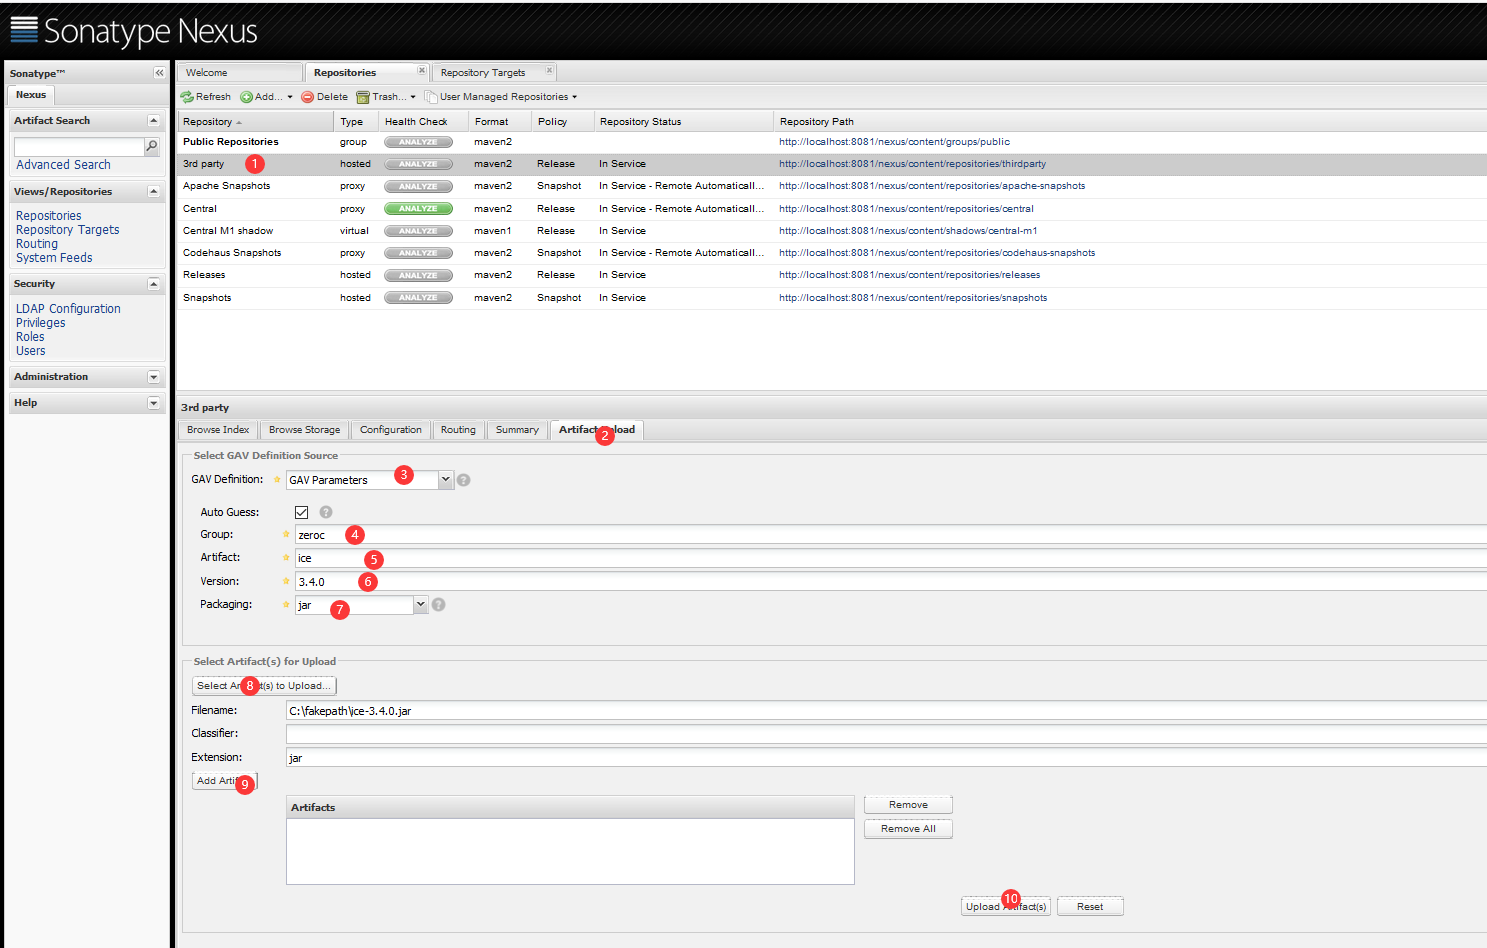Close the Repository Targets tab
The width and height of the screenshot is (1487, 948).
tap(549, 70)
